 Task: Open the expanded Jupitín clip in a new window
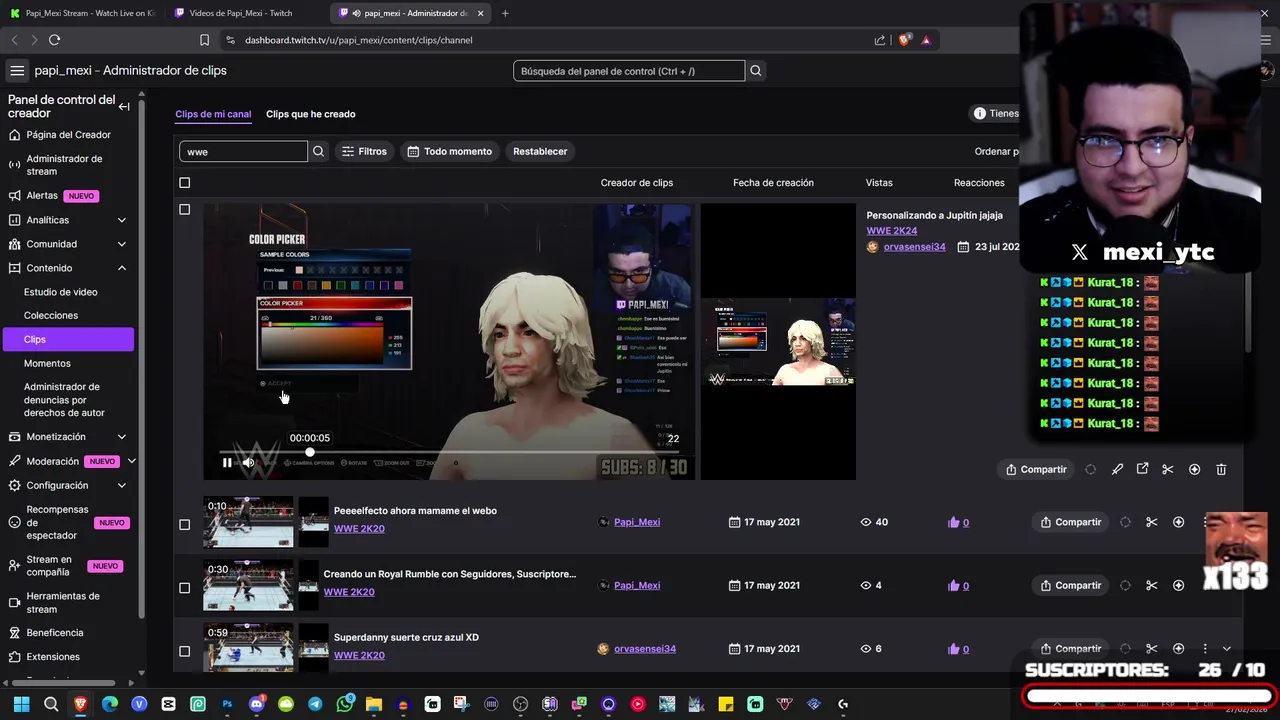1142,469
